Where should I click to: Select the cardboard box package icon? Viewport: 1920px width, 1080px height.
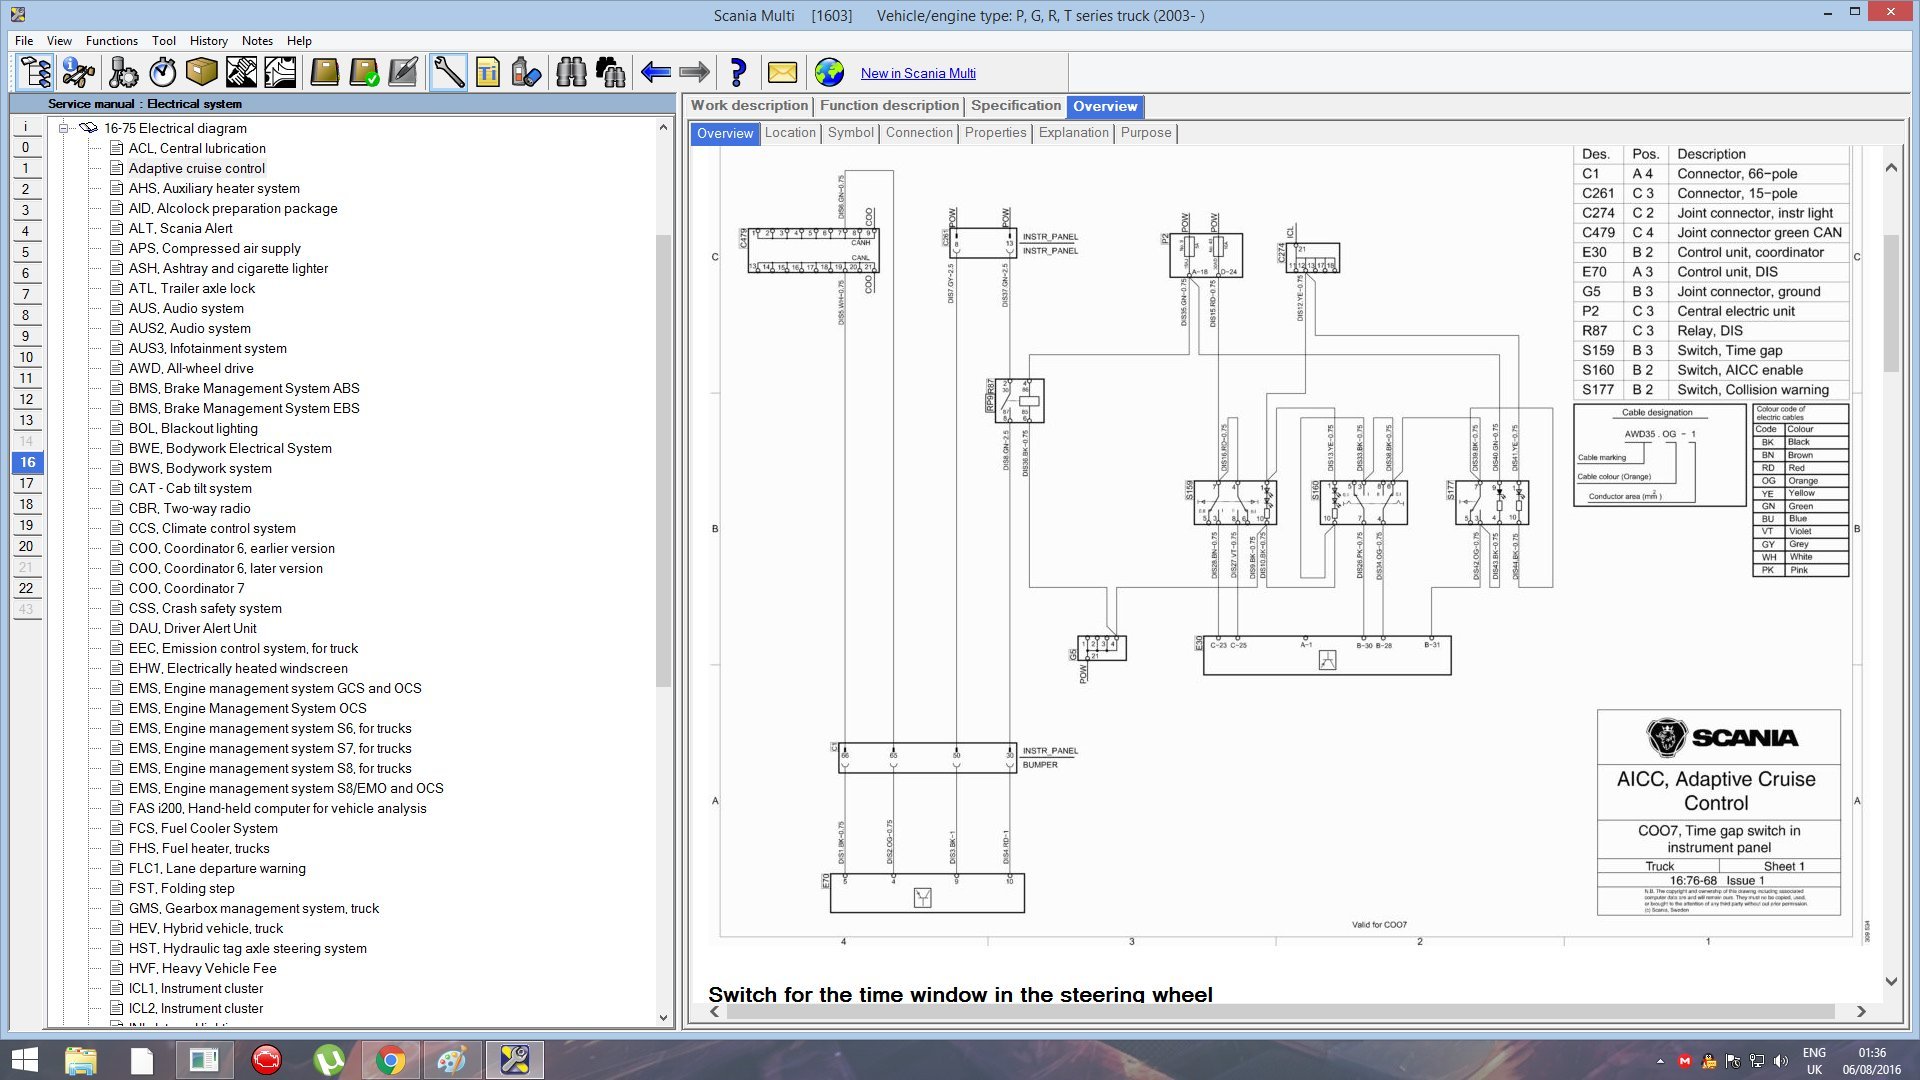click(x=201, y=72)
